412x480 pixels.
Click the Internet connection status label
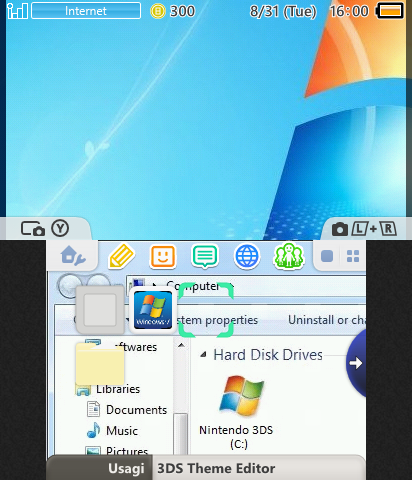click(86, 11)
